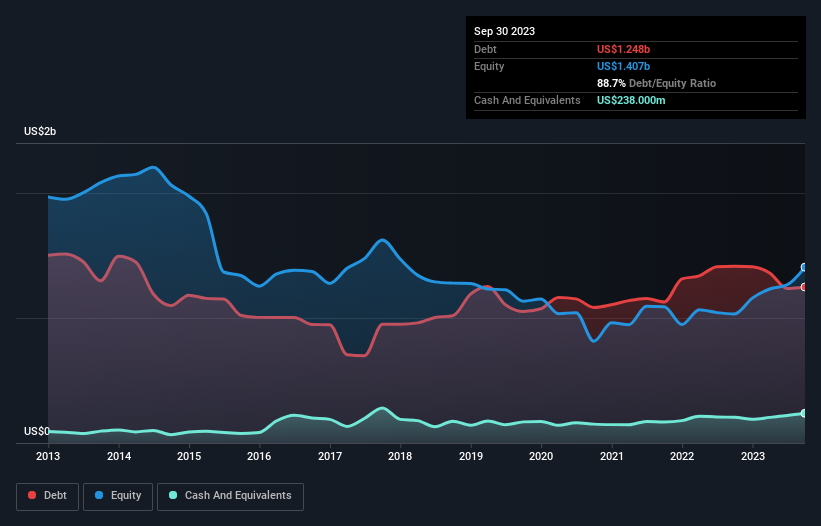Select the 2017 x-axis label
Viewport: 821px width, 526px height.
(330, 456)
